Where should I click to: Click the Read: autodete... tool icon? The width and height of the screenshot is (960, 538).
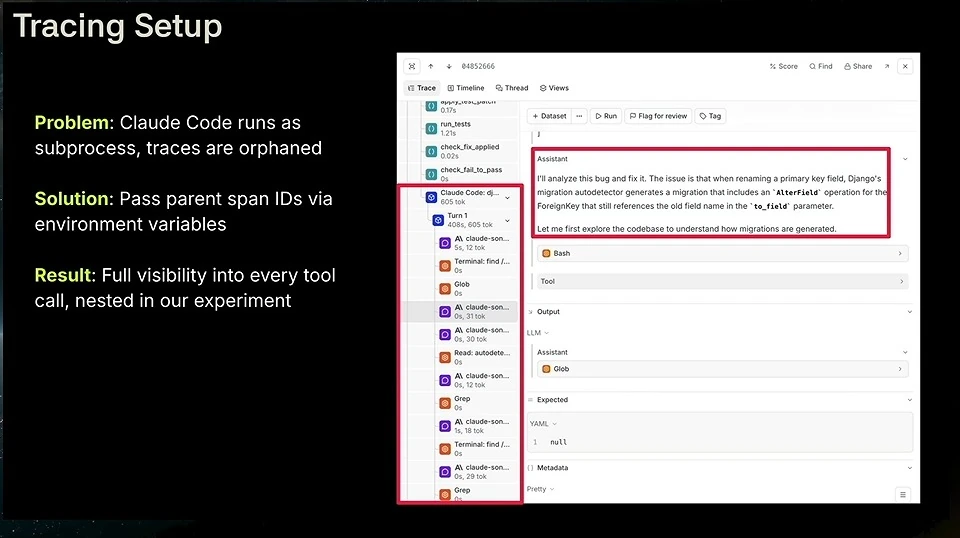click(445, 357)
